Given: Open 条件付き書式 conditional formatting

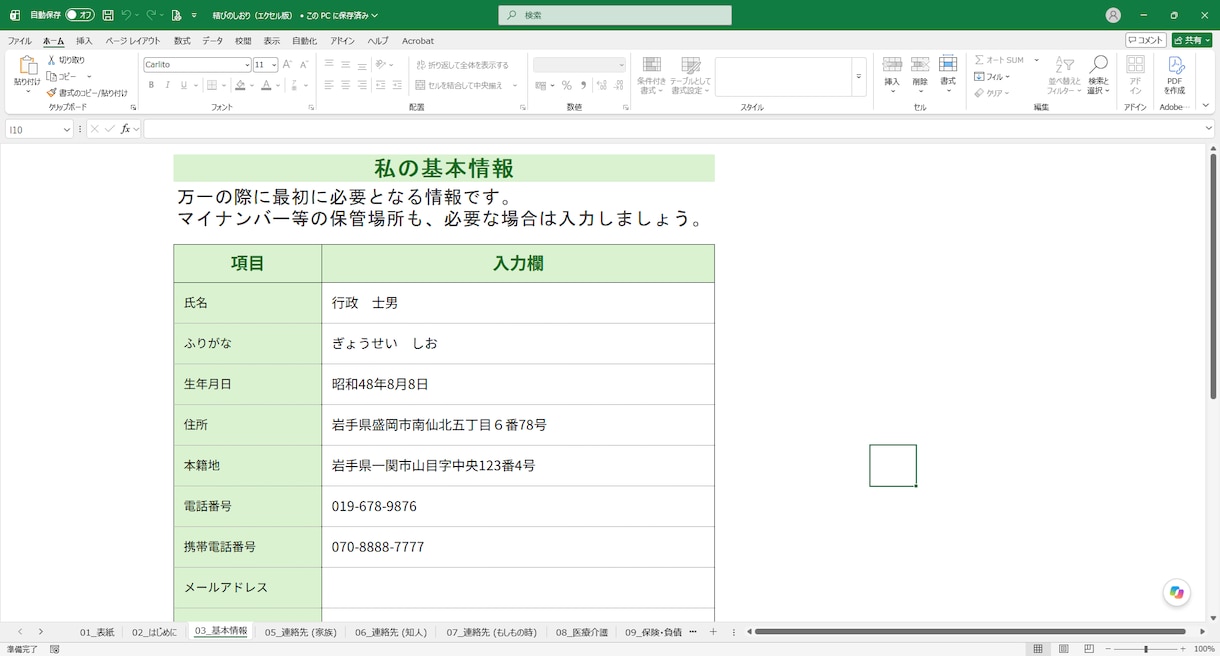Looking at the screenshot, I should click(651, 76).
